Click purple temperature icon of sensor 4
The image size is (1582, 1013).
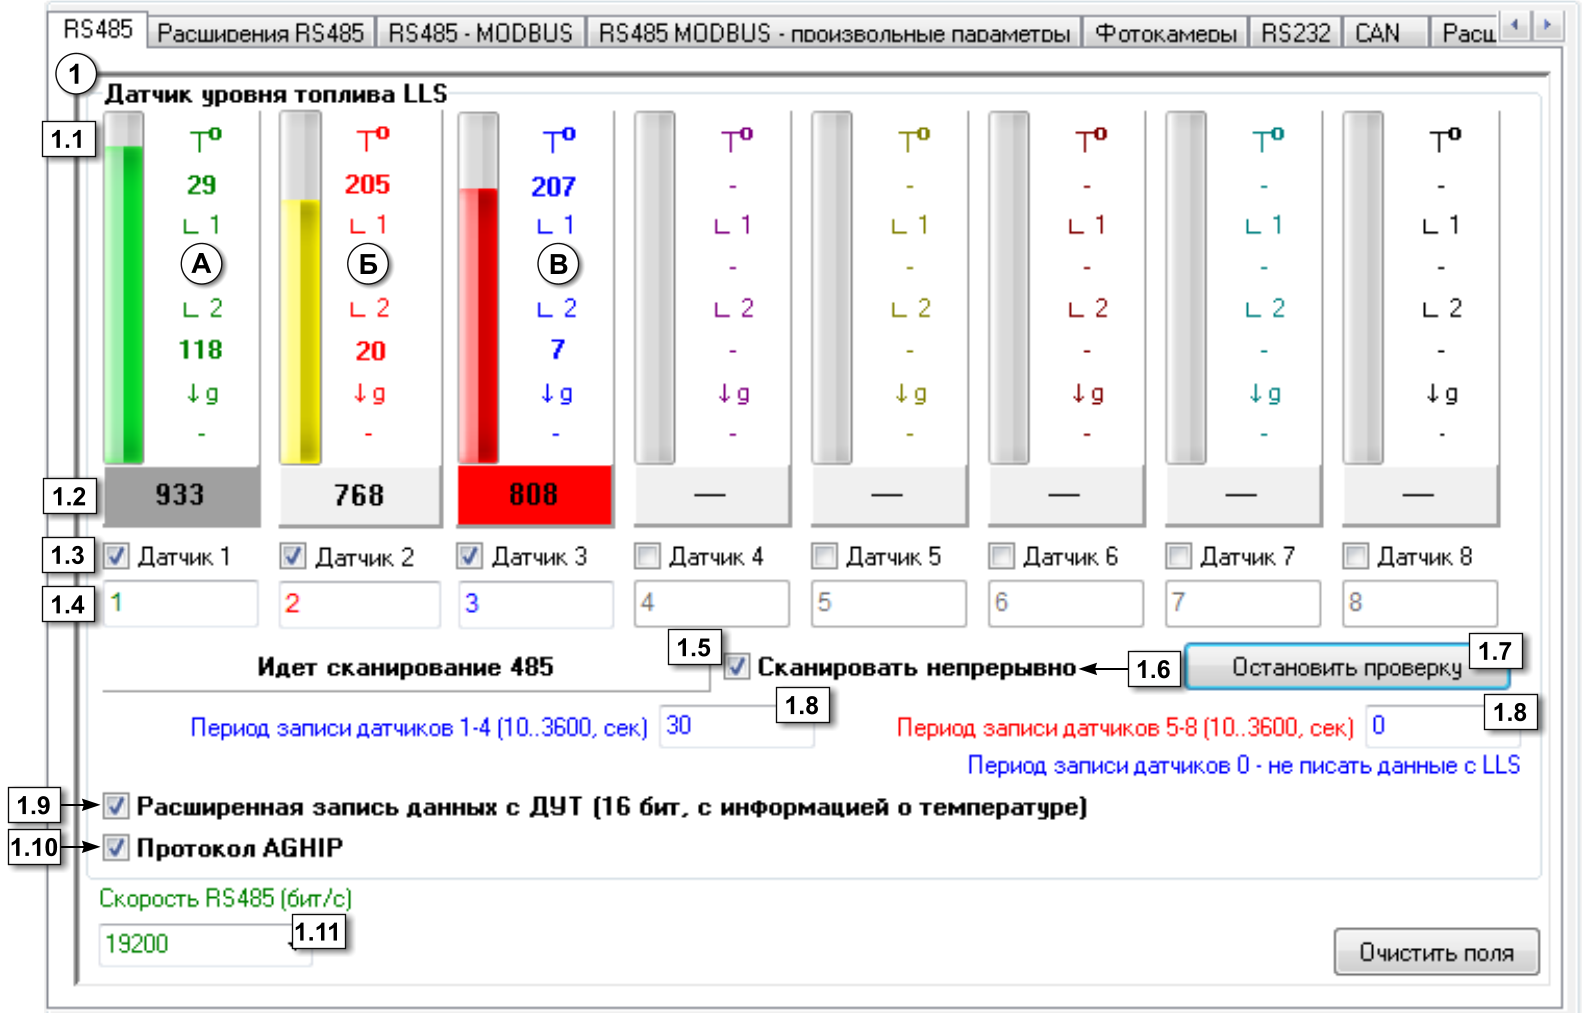point(736,139)
